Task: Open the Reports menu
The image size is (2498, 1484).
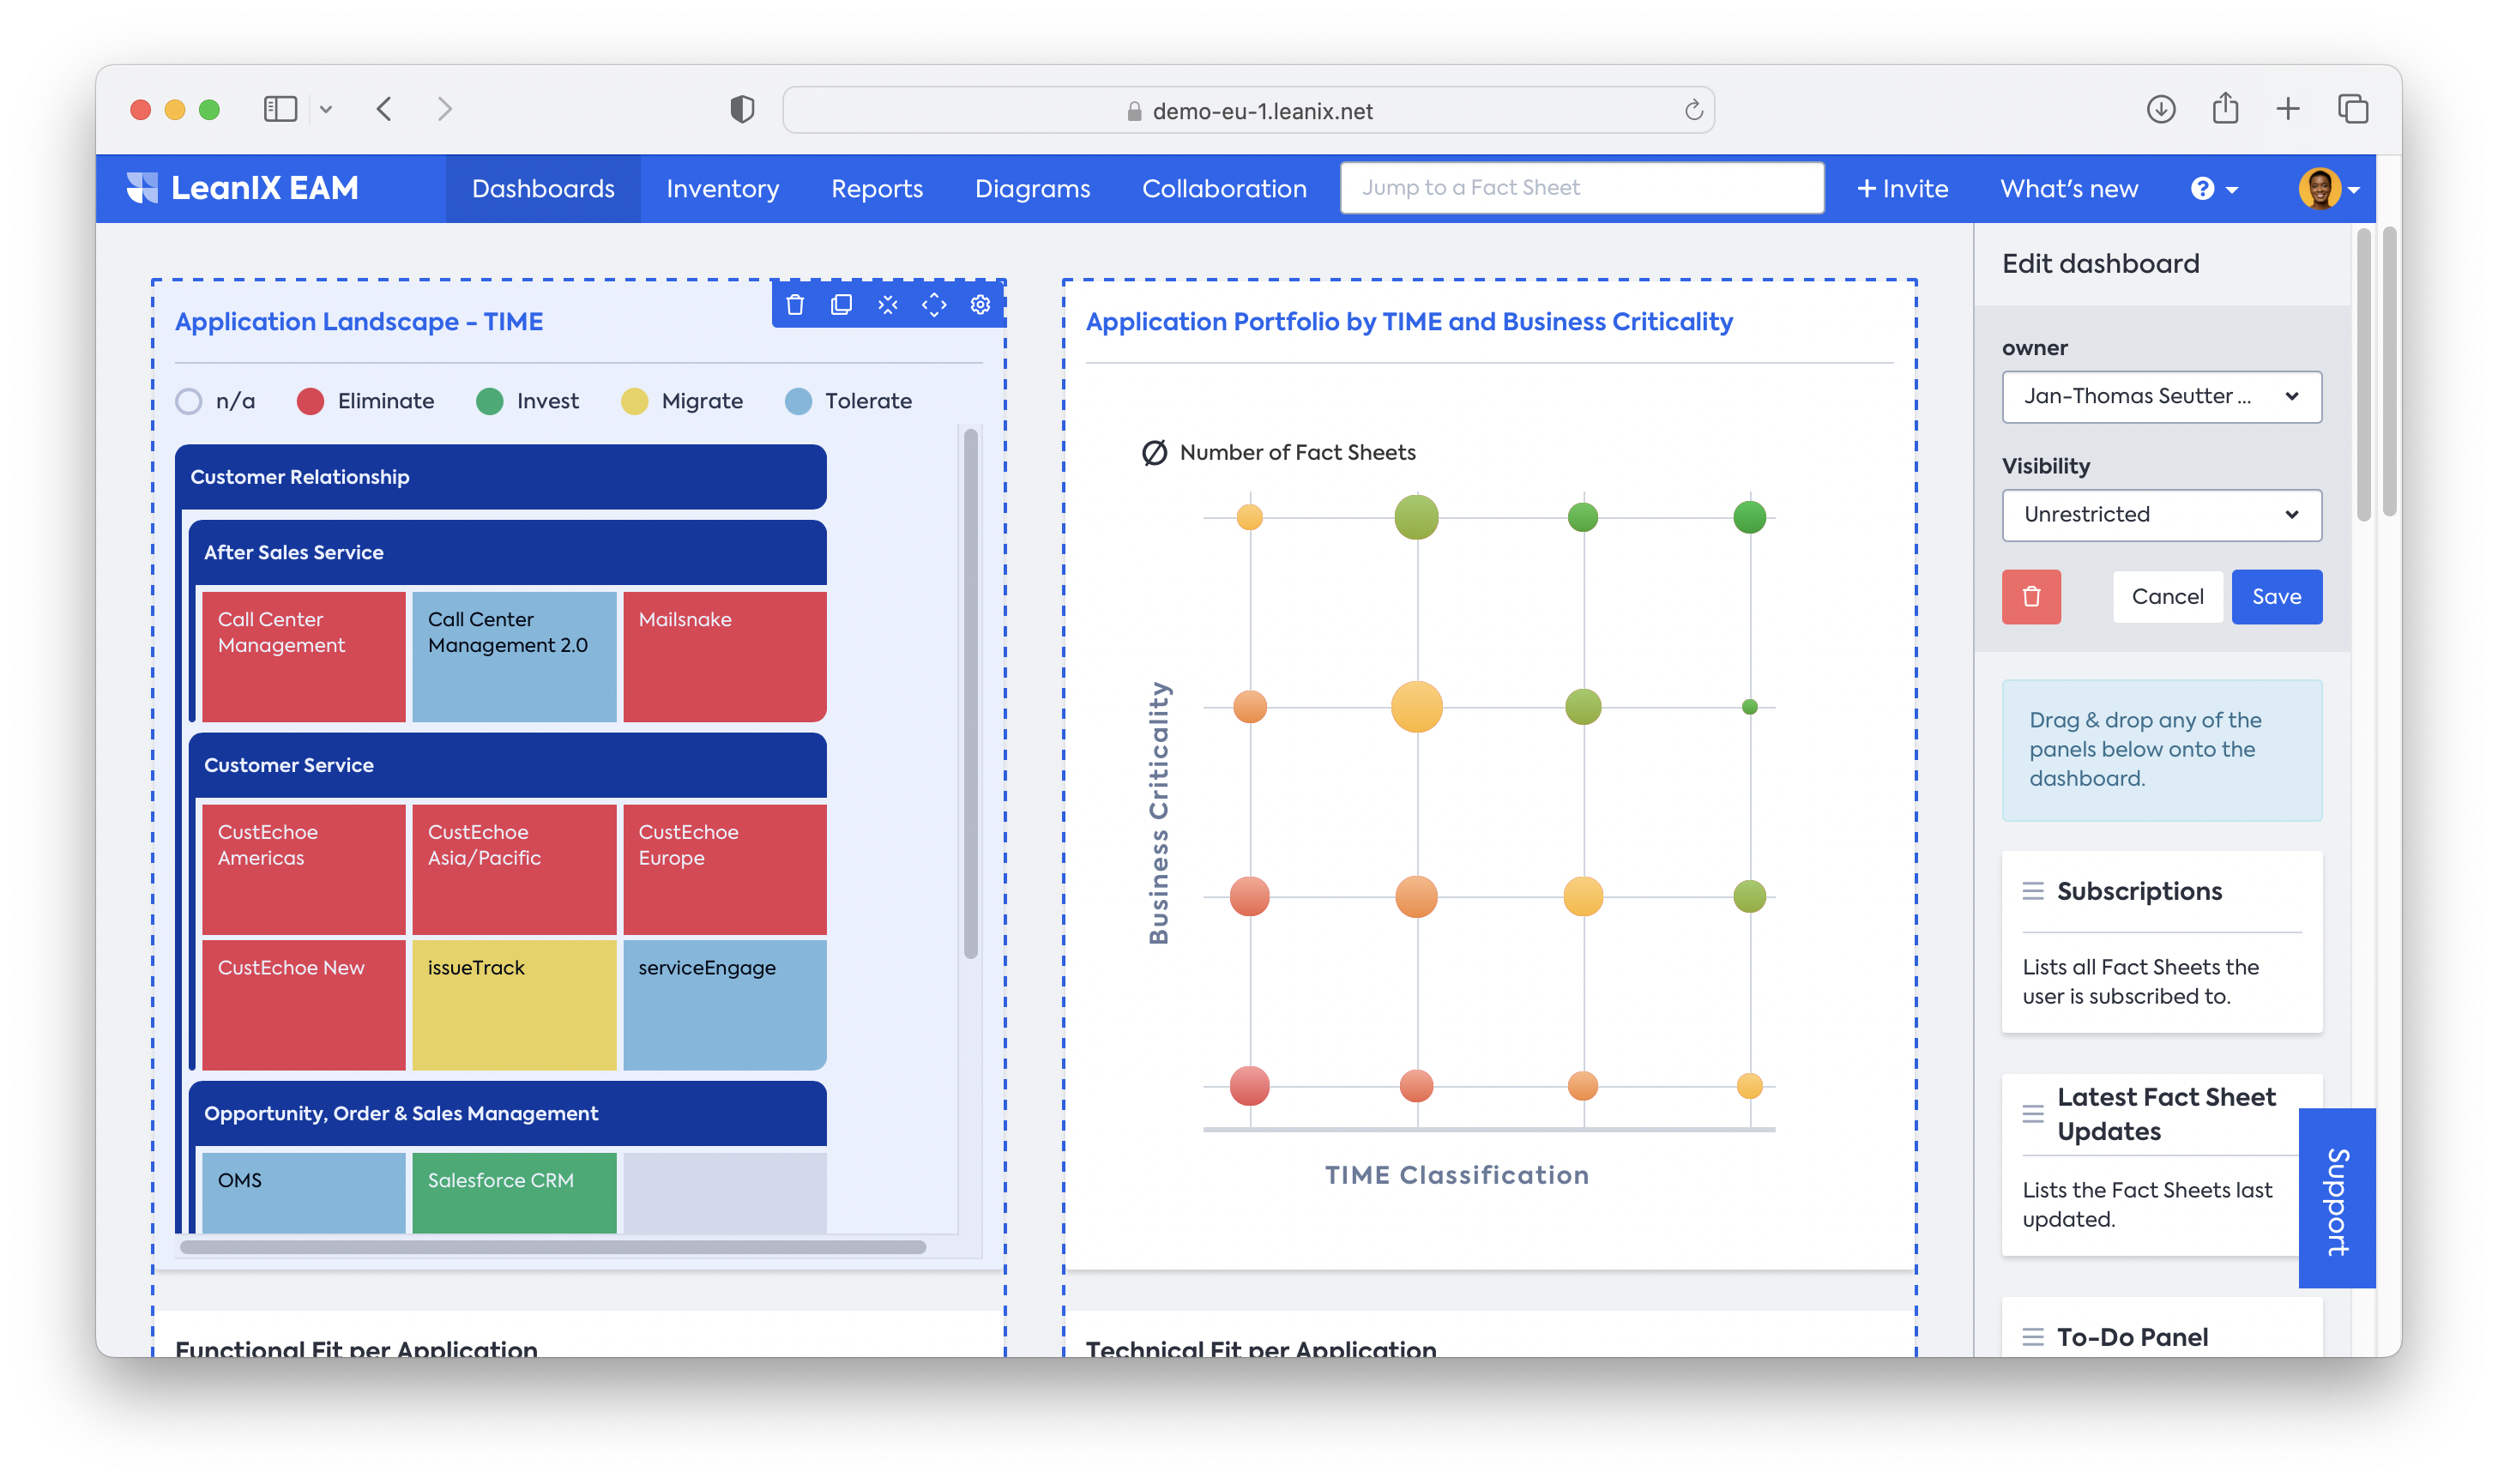Action: click(x=876, y=189)
